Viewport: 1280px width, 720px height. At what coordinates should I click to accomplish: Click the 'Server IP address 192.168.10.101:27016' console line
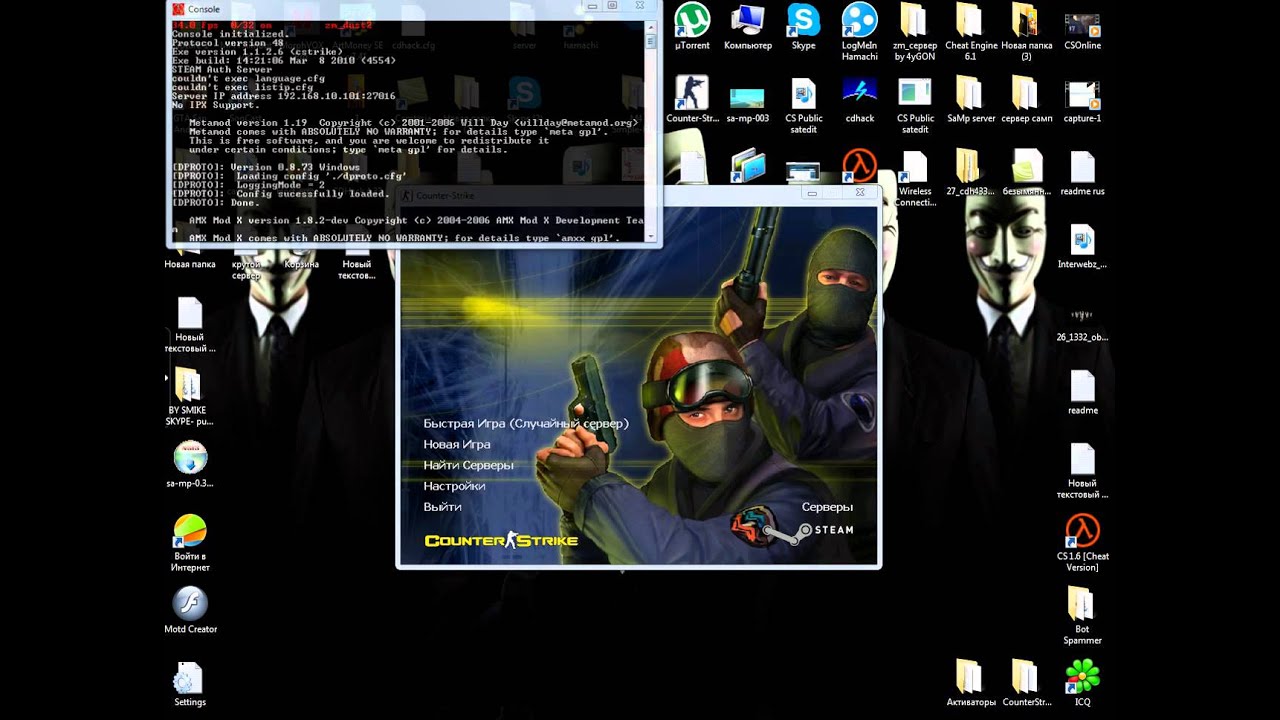283,96
